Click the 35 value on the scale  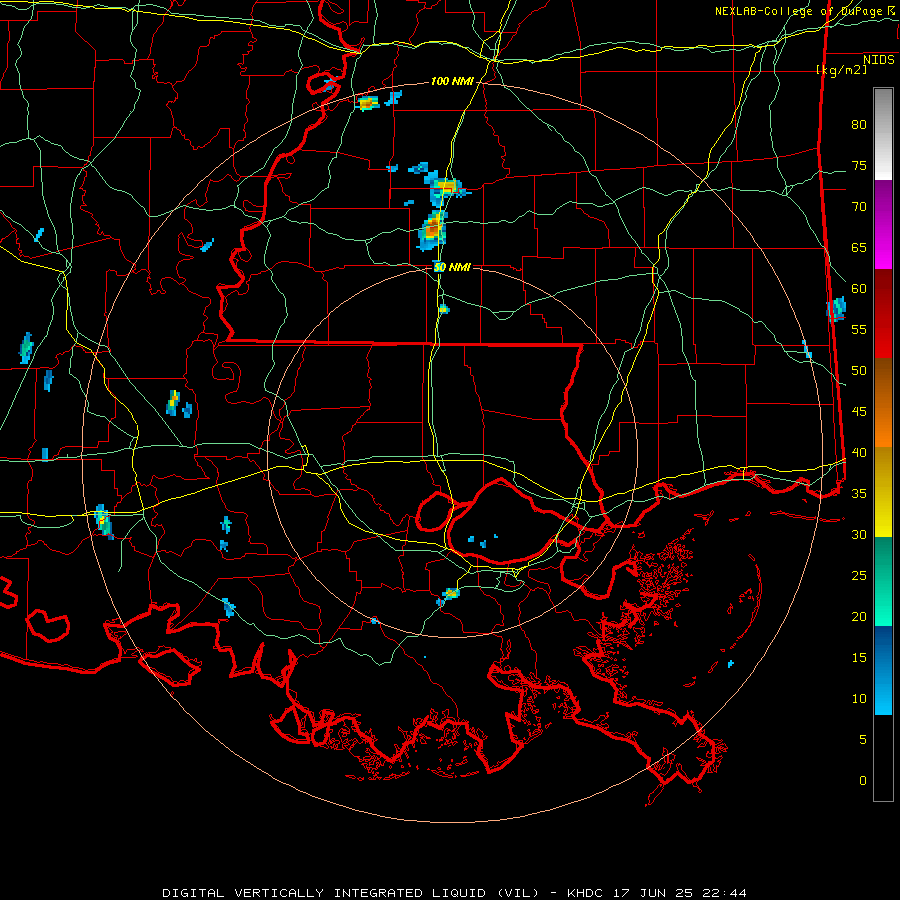click(x=859, y=494)
